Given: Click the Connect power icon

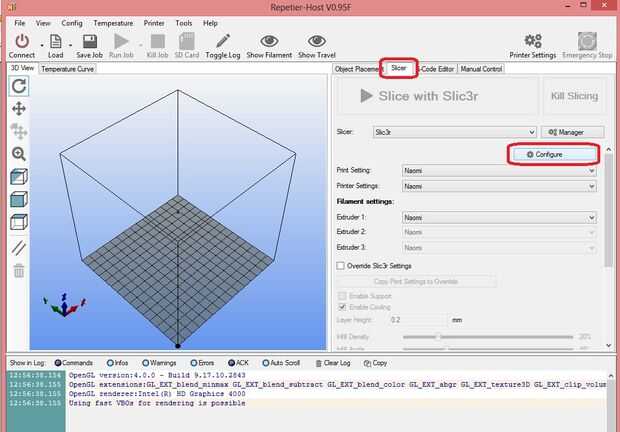Looking at the screenshot, I should (x=22, y=41).
